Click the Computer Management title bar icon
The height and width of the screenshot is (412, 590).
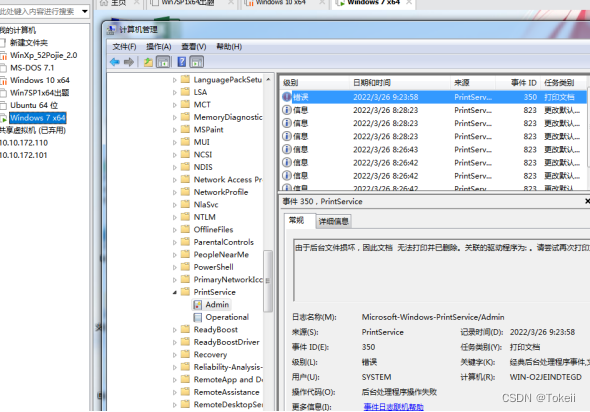pos(111,29)
